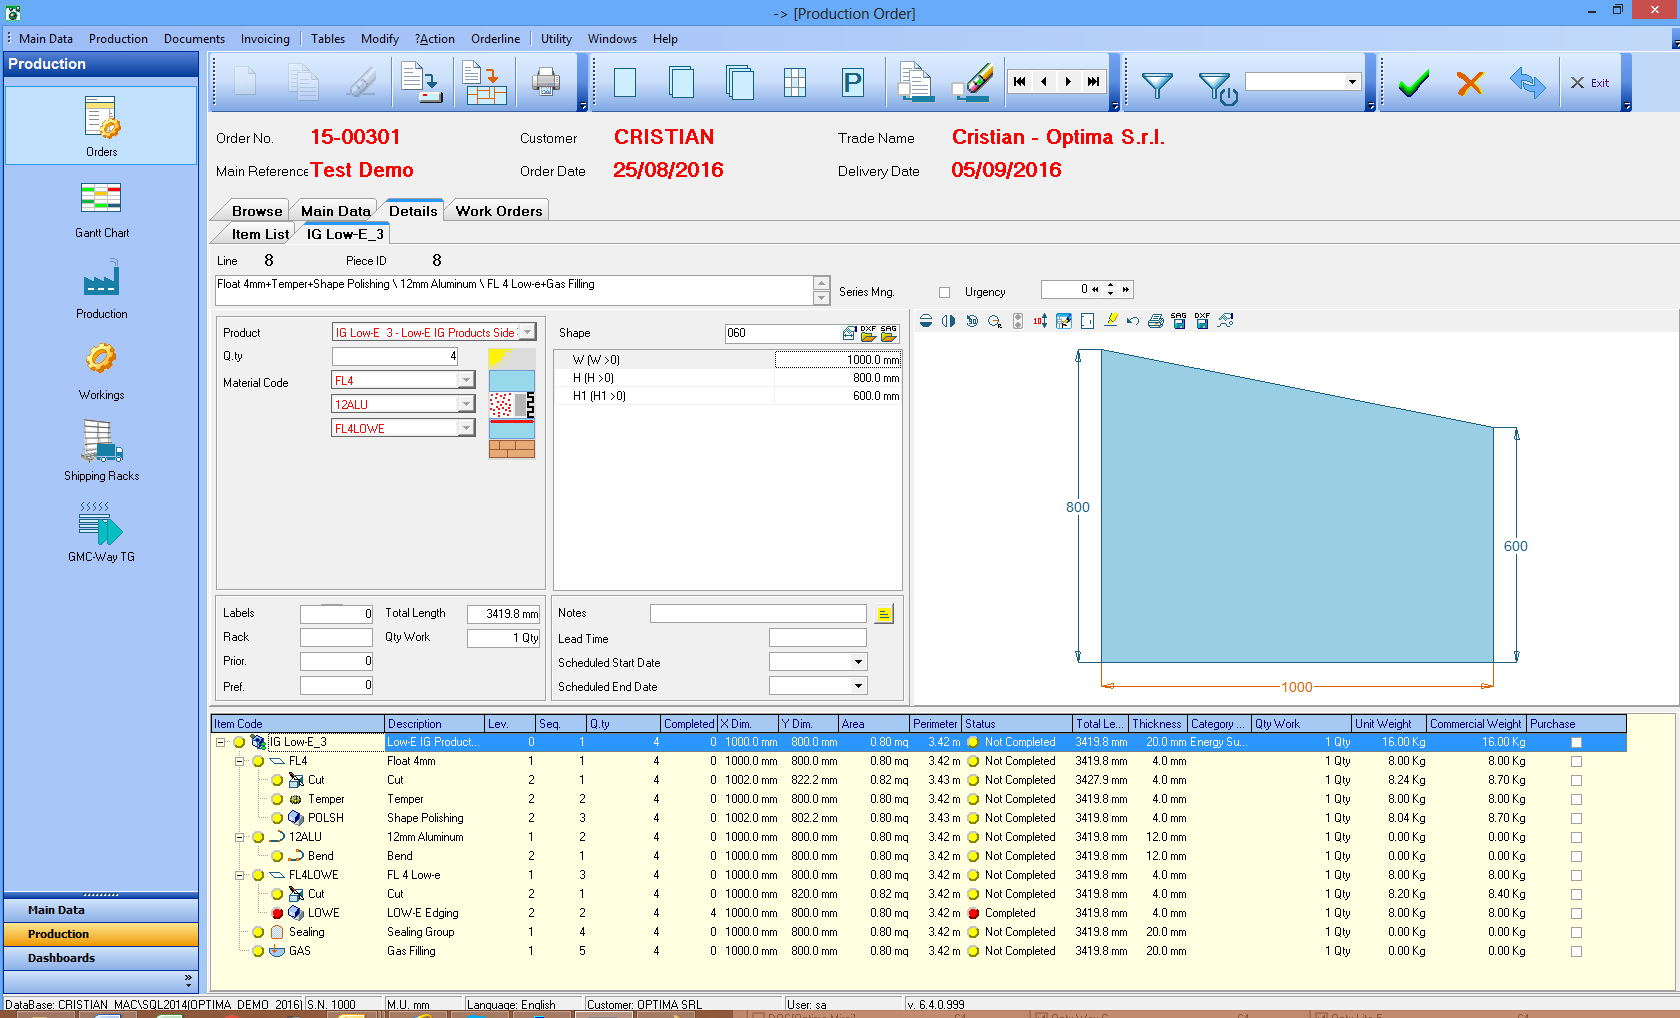Image resolution: width=1680 pixels, height=1018 pixels.
Task: Switch to the Browse tab
Action: coord(257,211)
